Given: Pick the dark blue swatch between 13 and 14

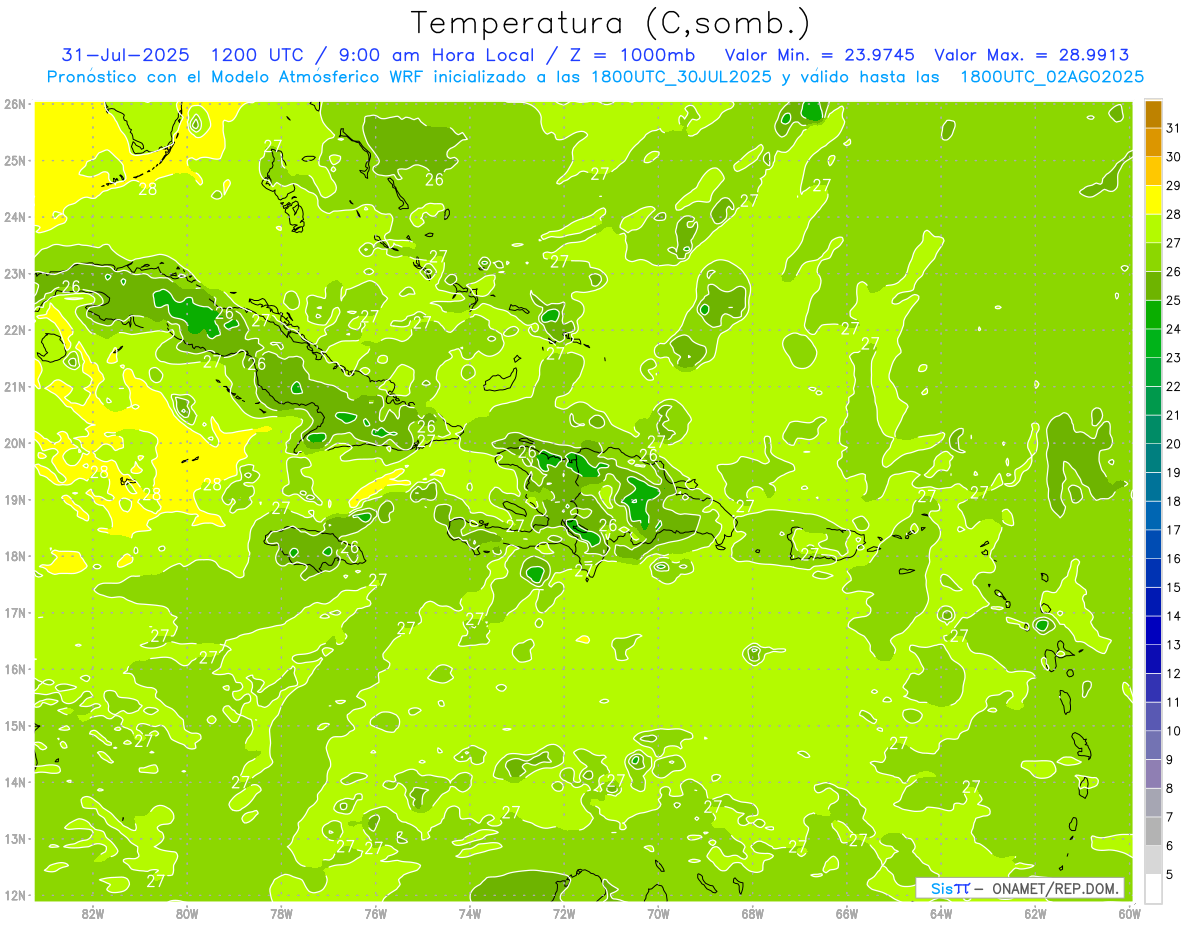Looking at the screenshot, I should (x=1153, y=630).
